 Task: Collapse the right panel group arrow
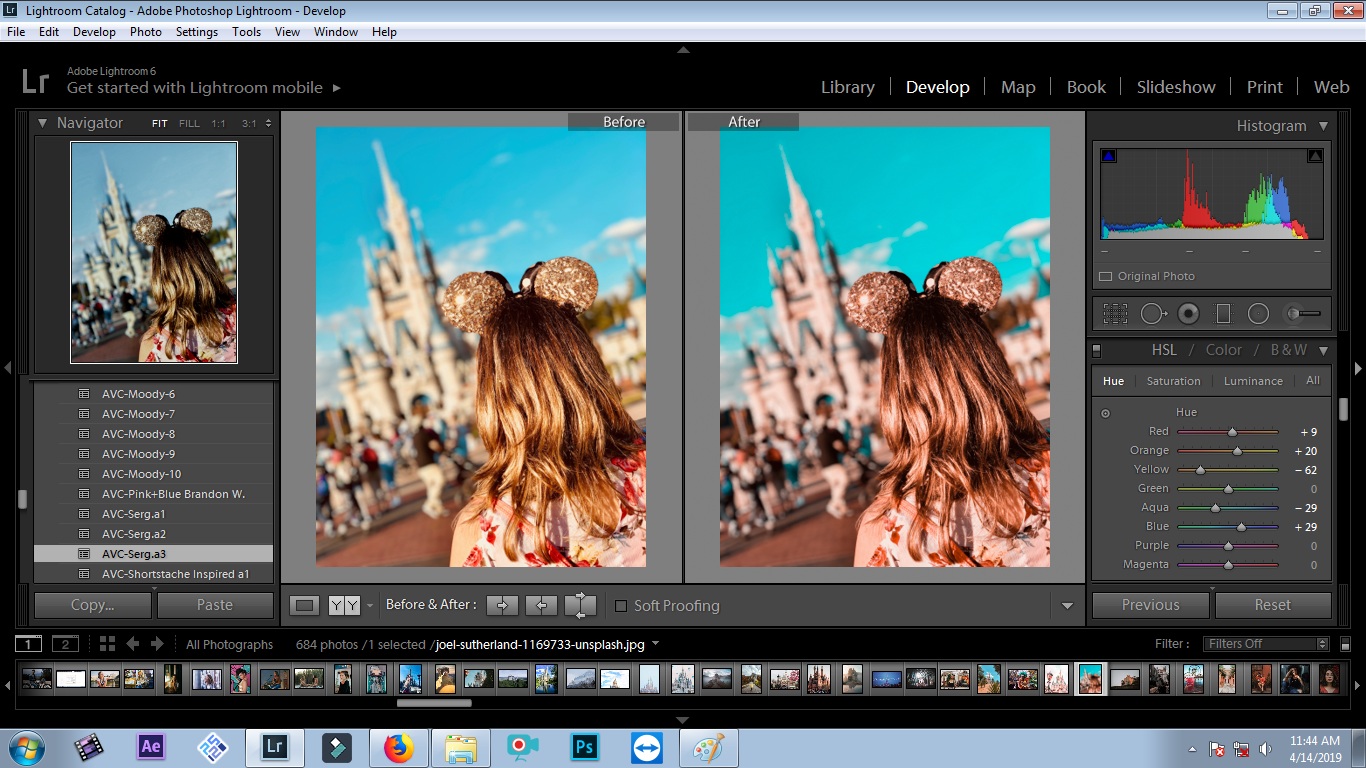click(1358, 368)
